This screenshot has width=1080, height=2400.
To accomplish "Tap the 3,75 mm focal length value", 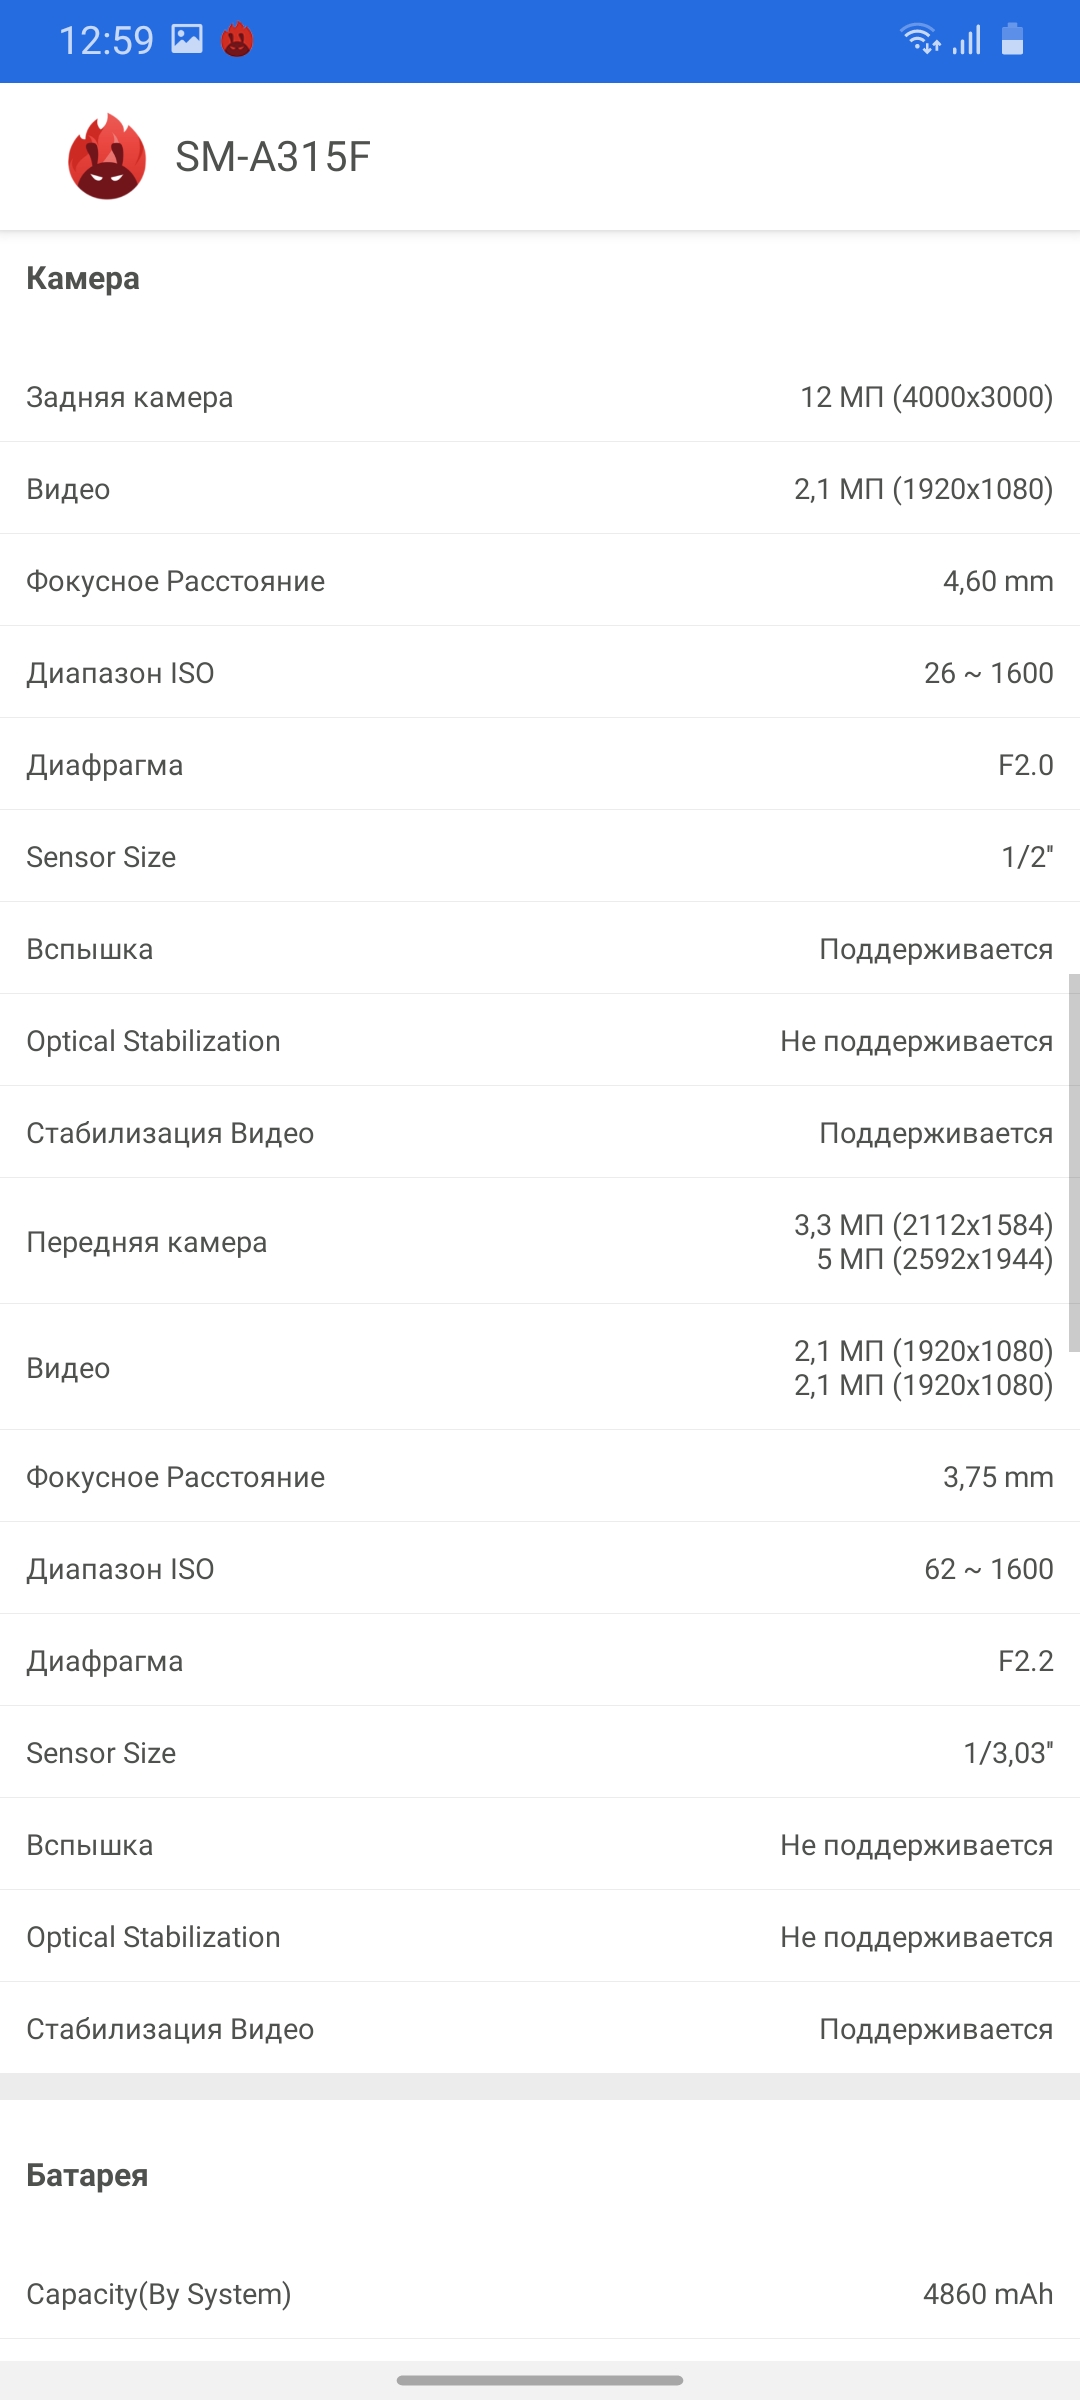I will 997,1477.
